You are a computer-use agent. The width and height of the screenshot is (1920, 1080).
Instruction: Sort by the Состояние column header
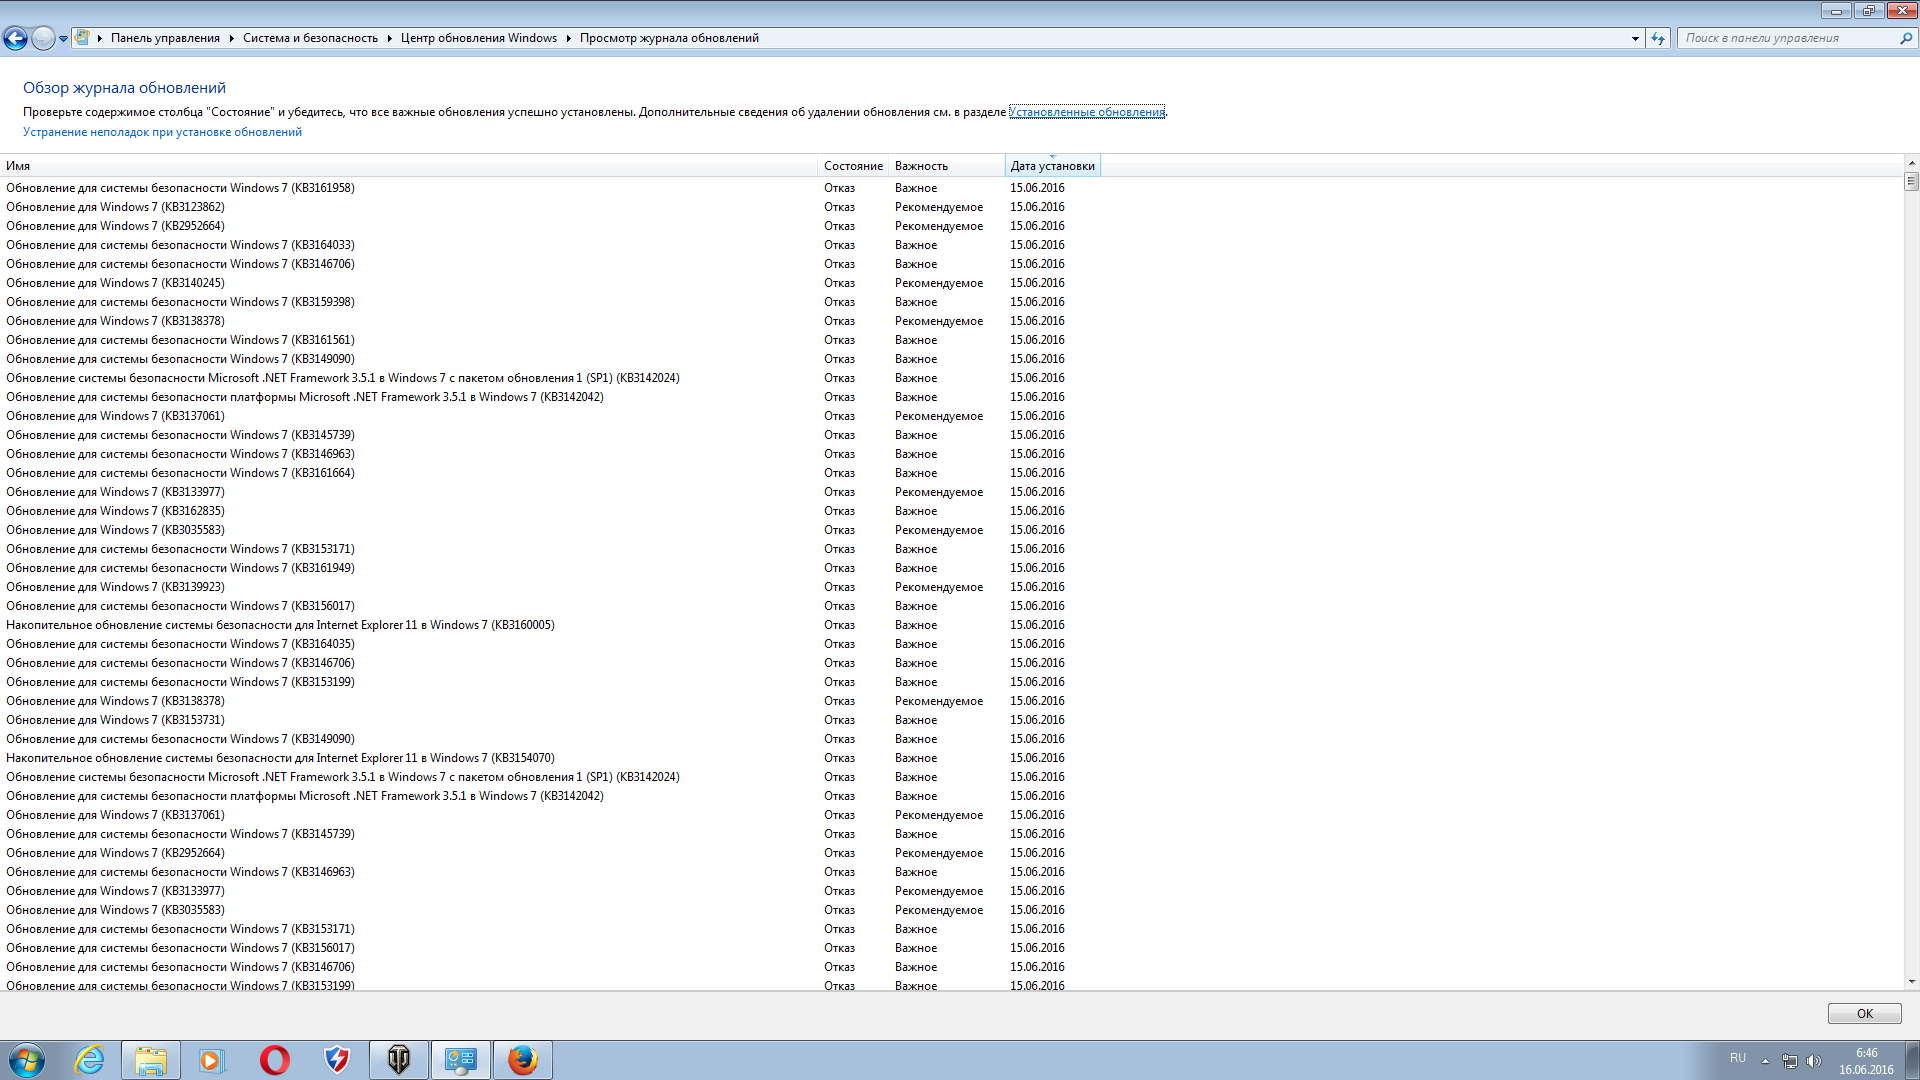(853, 166)
